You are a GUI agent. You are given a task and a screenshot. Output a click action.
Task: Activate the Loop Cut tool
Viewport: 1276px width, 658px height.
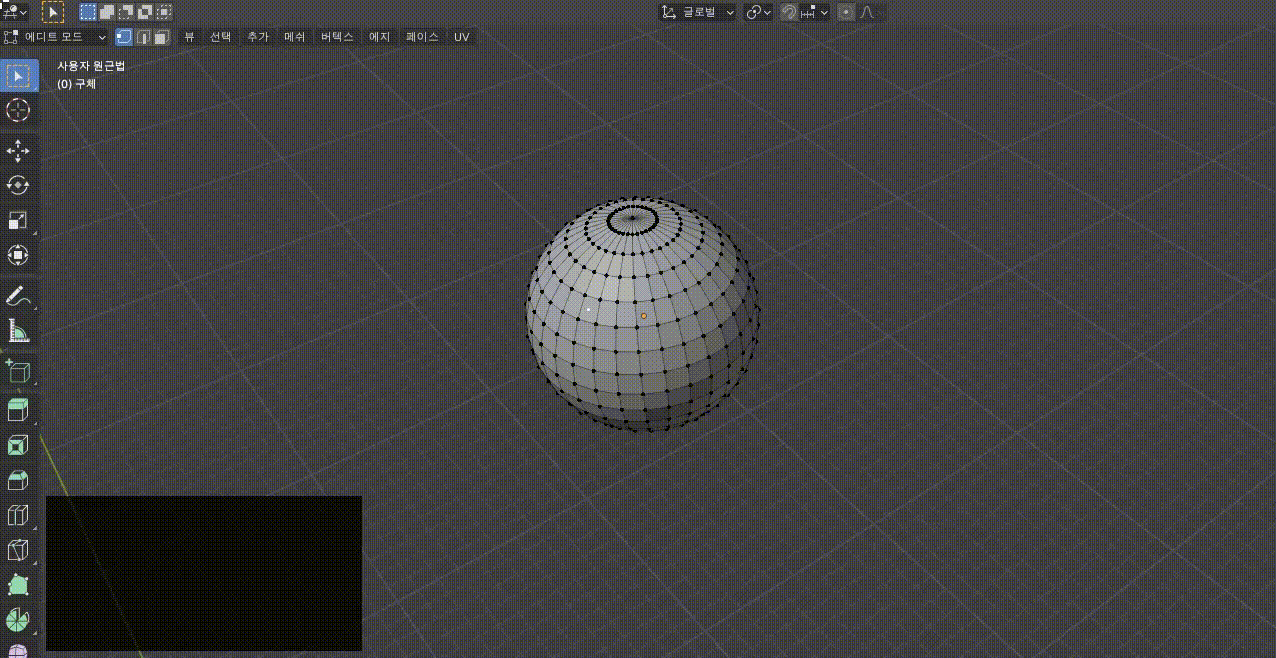[18, 515]
